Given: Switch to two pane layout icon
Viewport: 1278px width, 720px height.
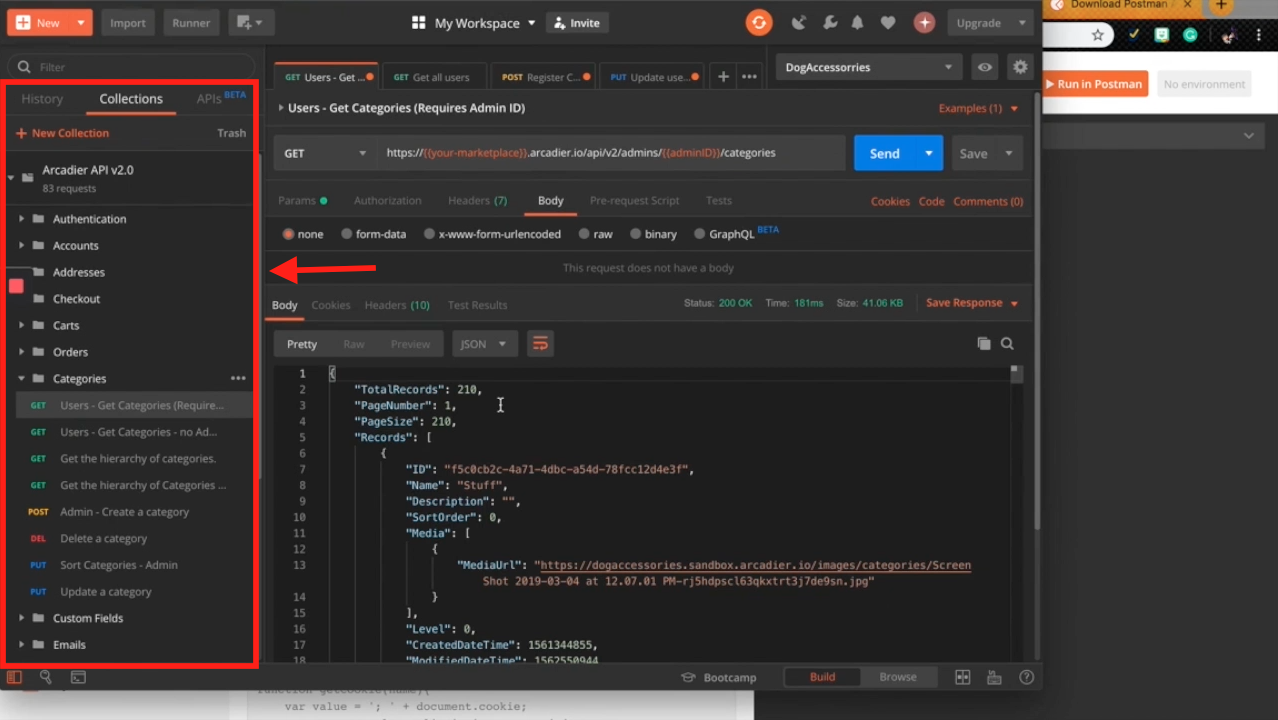Looking at the screenshot, I should (962, 677).
